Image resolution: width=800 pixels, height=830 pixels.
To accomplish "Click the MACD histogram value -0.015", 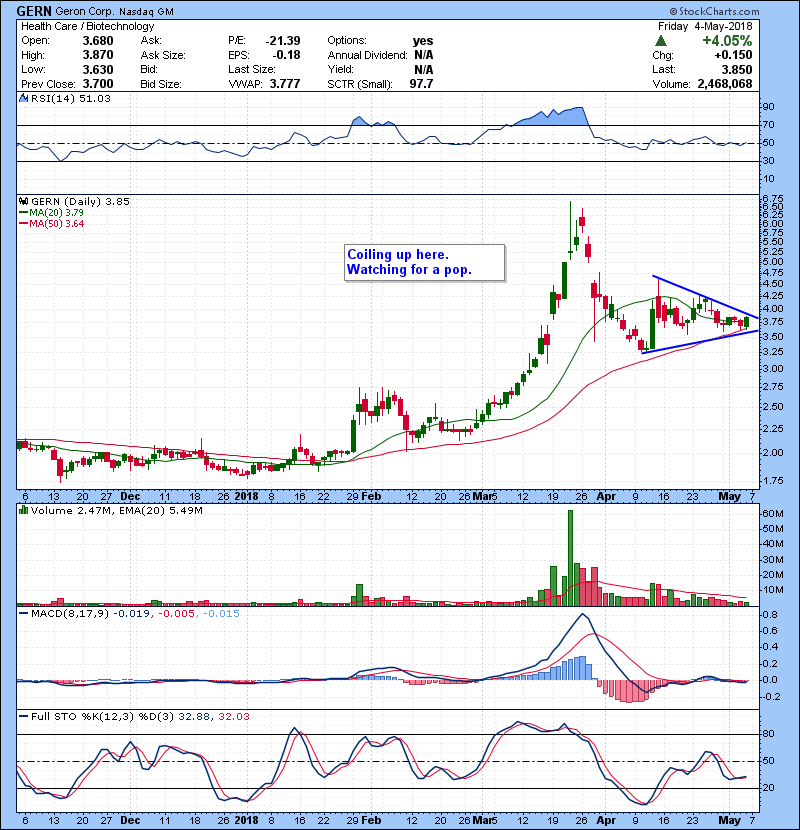I will [221, 614].
